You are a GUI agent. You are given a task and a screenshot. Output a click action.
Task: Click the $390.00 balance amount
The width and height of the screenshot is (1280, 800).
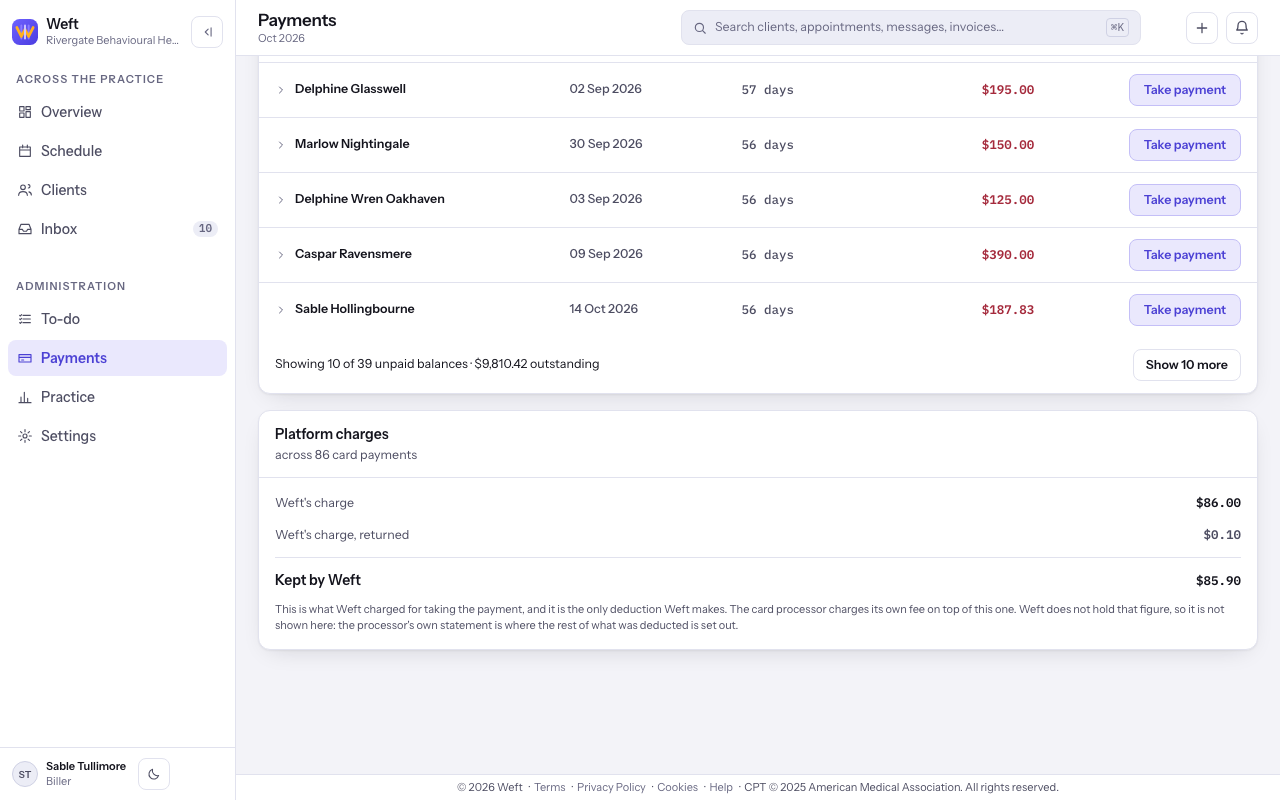pos(1008,255)
